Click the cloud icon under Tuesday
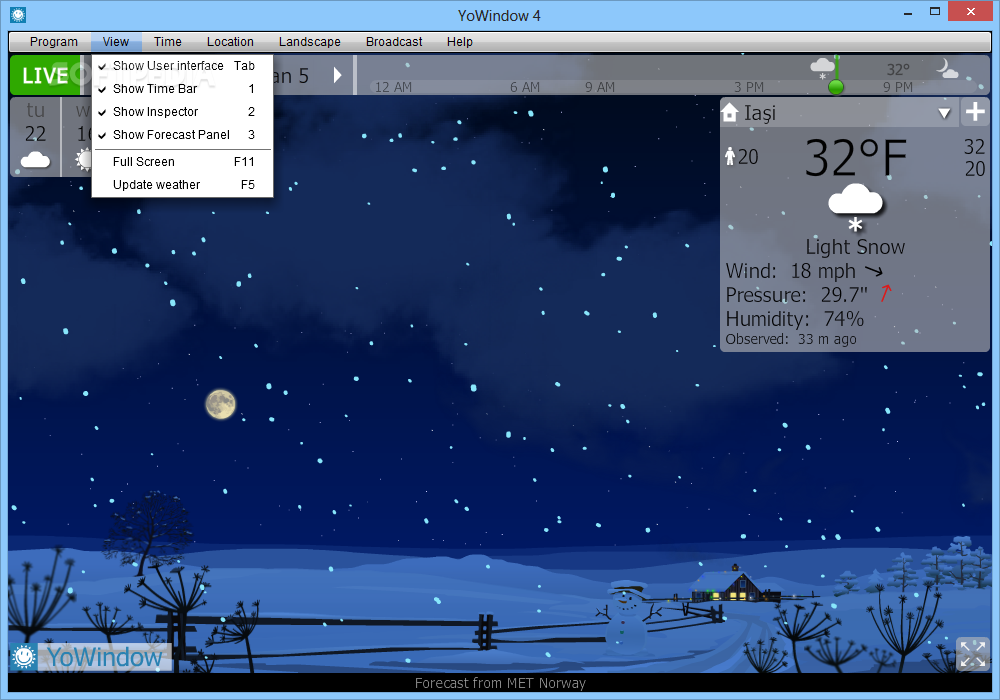The height and width of the screenshot is (700, 1000). click(35, 159)
